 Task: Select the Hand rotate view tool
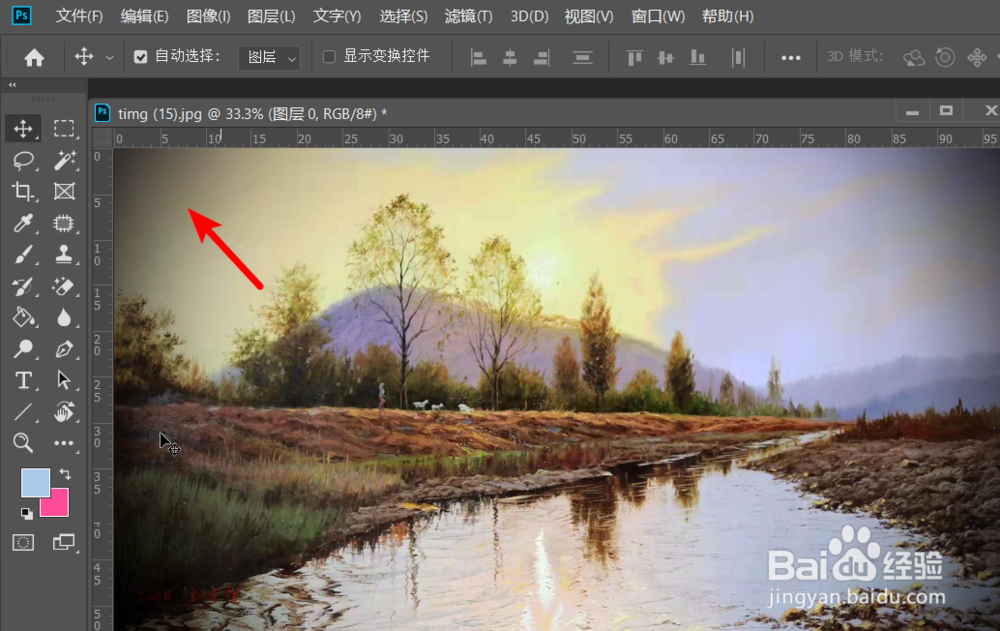click(x=64, y=412)
